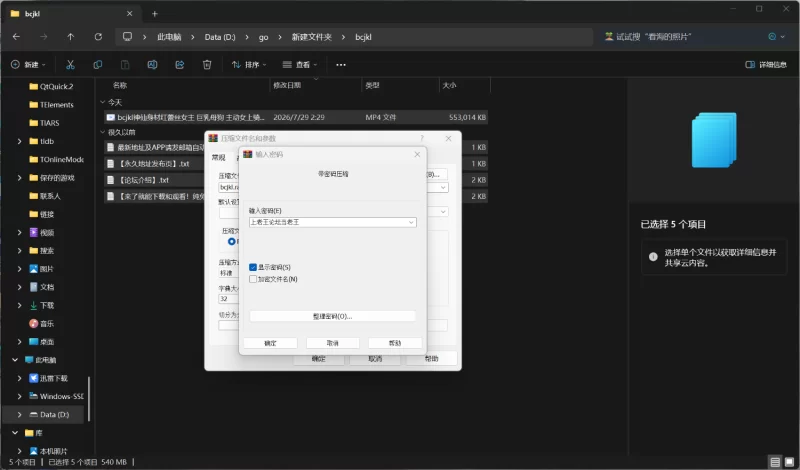Click Data (D:) breadcrumb in address bar
Viewport: 800px width, 470px height.
point(220,37)
